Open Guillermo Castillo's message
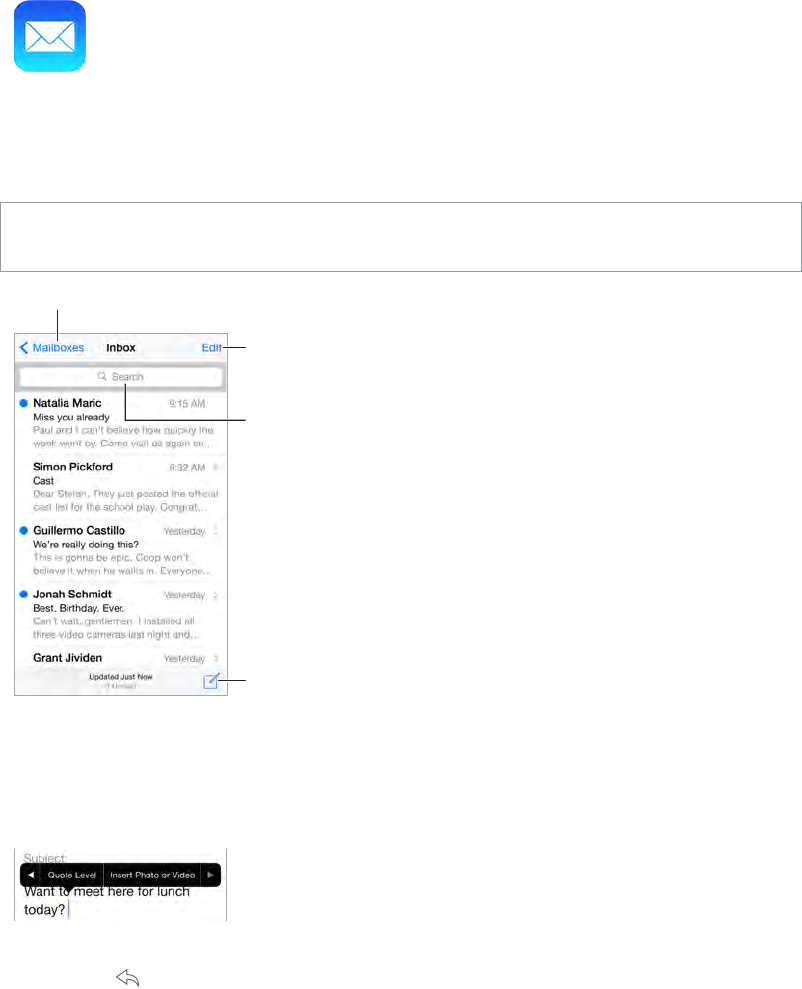The image size is (802, 989). 120,550
